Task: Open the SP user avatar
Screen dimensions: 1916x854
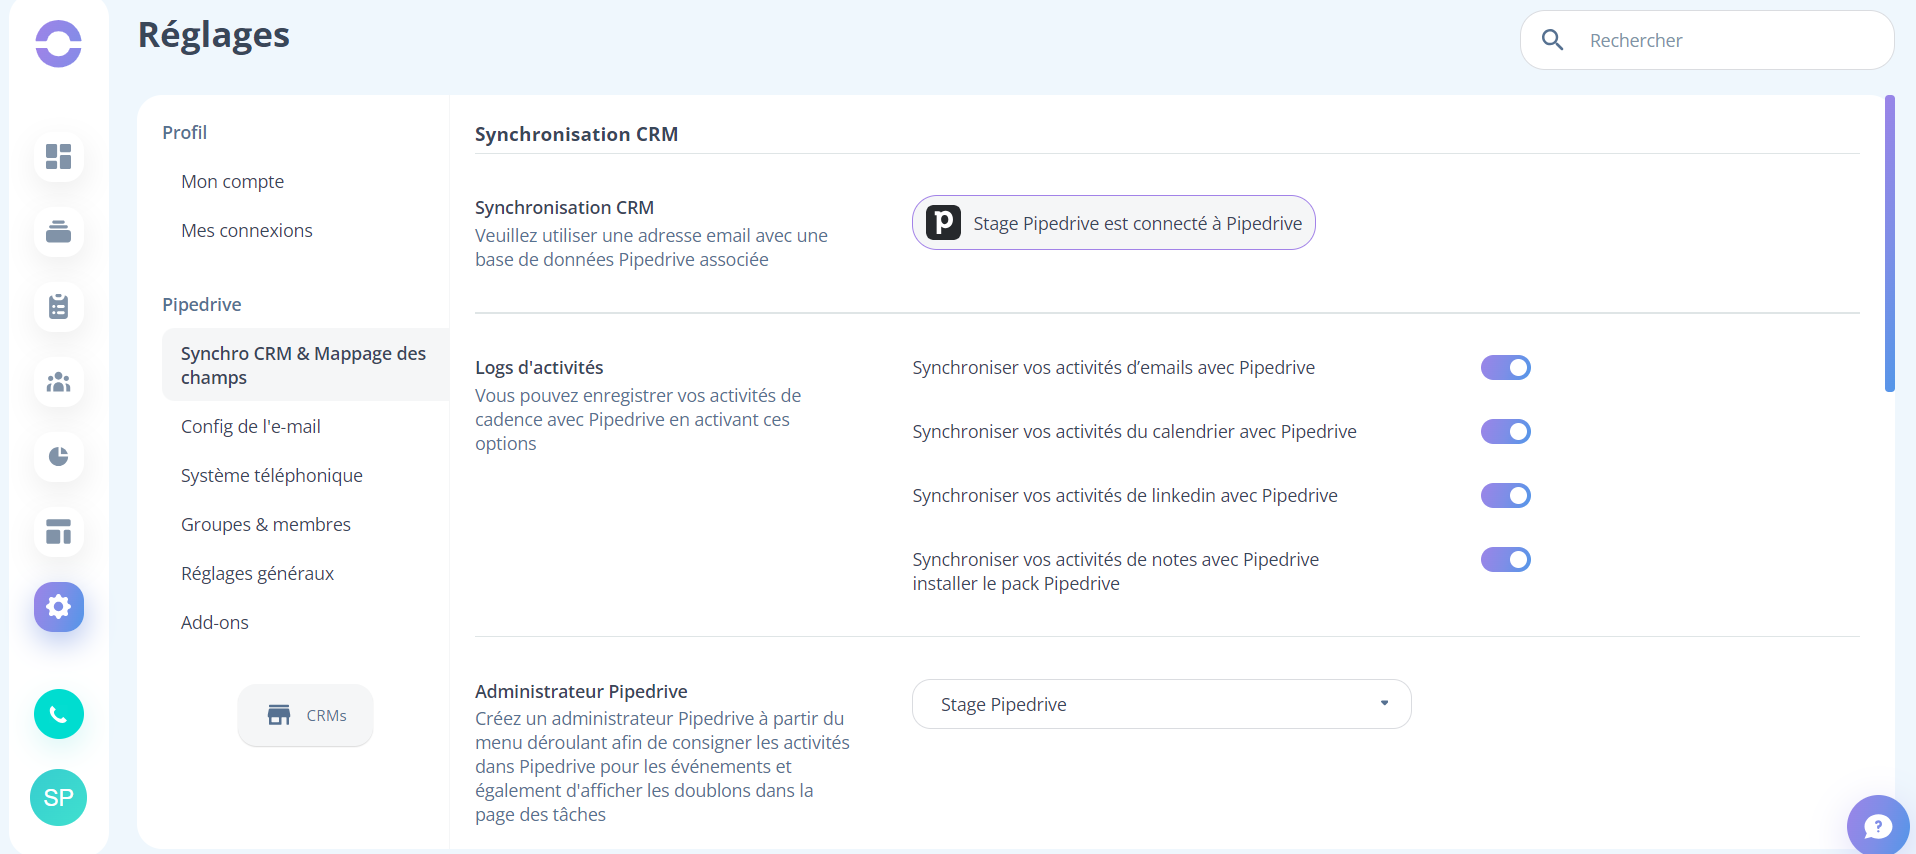Action: [58, 797]
